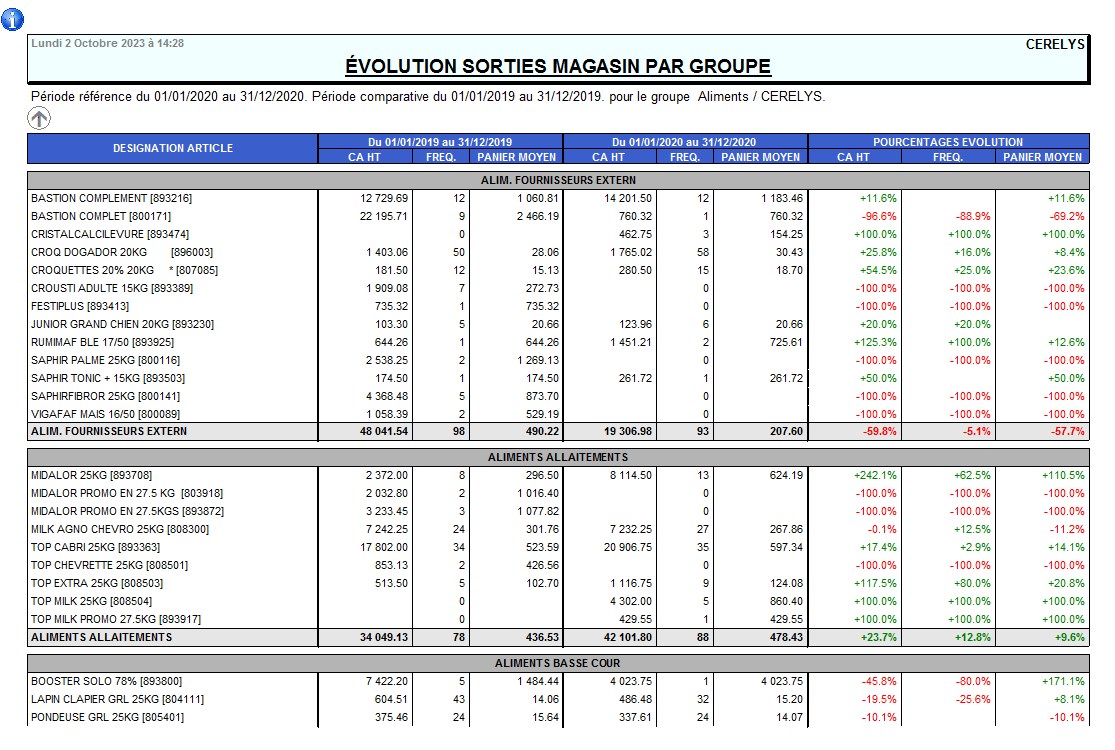Select the POURCENTAGES EVOLUTION column group header

tap(948, 142)
